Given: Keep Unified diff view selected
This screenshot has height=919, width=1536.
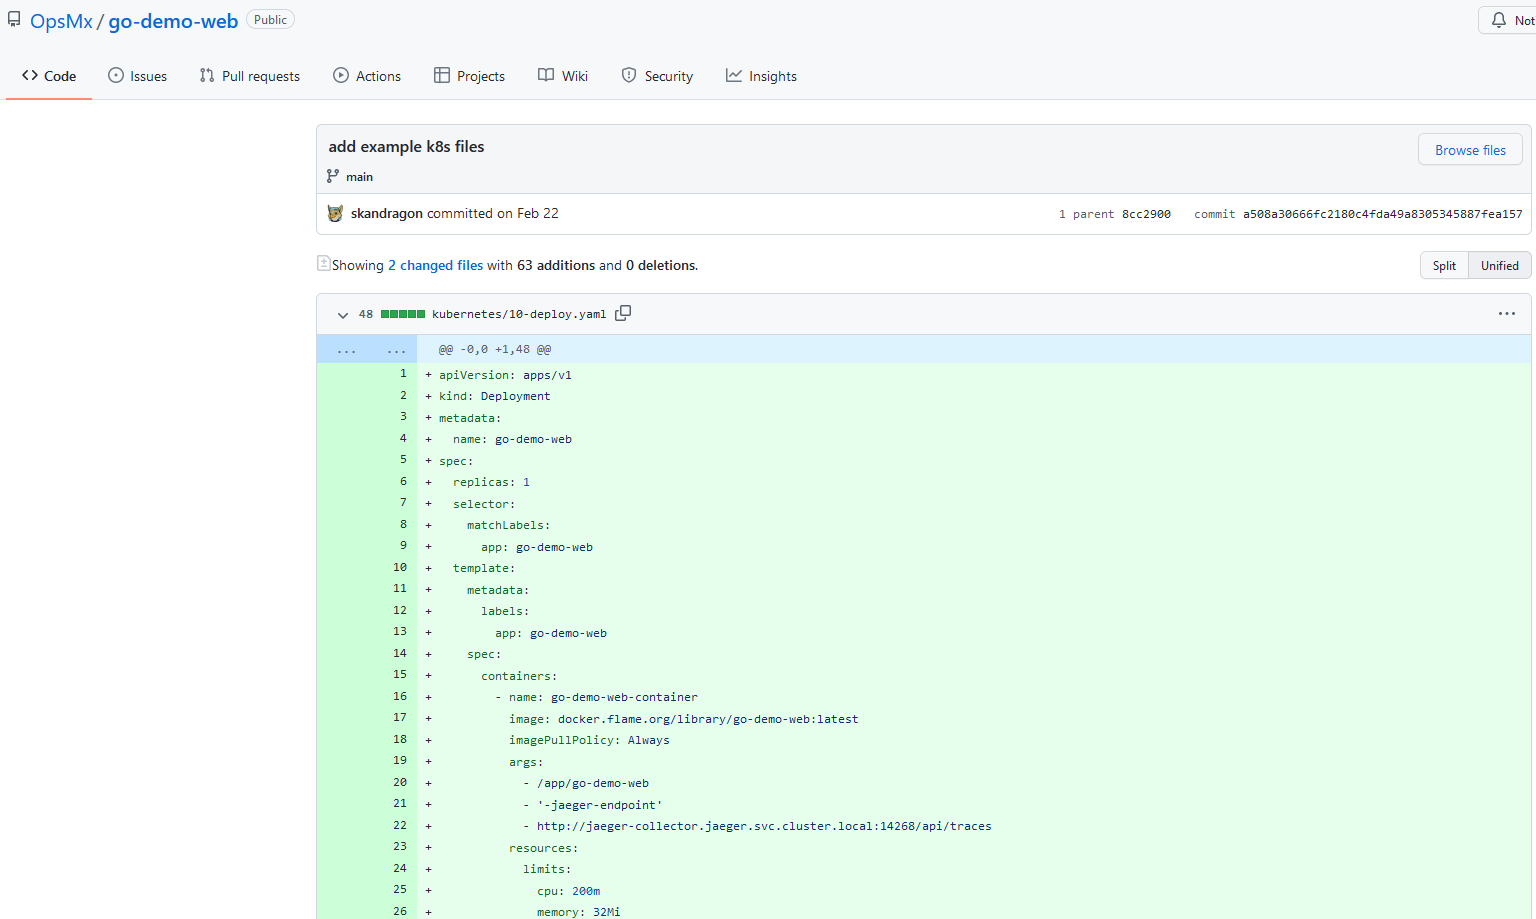Looking at the screenshot, I should click(x=1499, y=265).
